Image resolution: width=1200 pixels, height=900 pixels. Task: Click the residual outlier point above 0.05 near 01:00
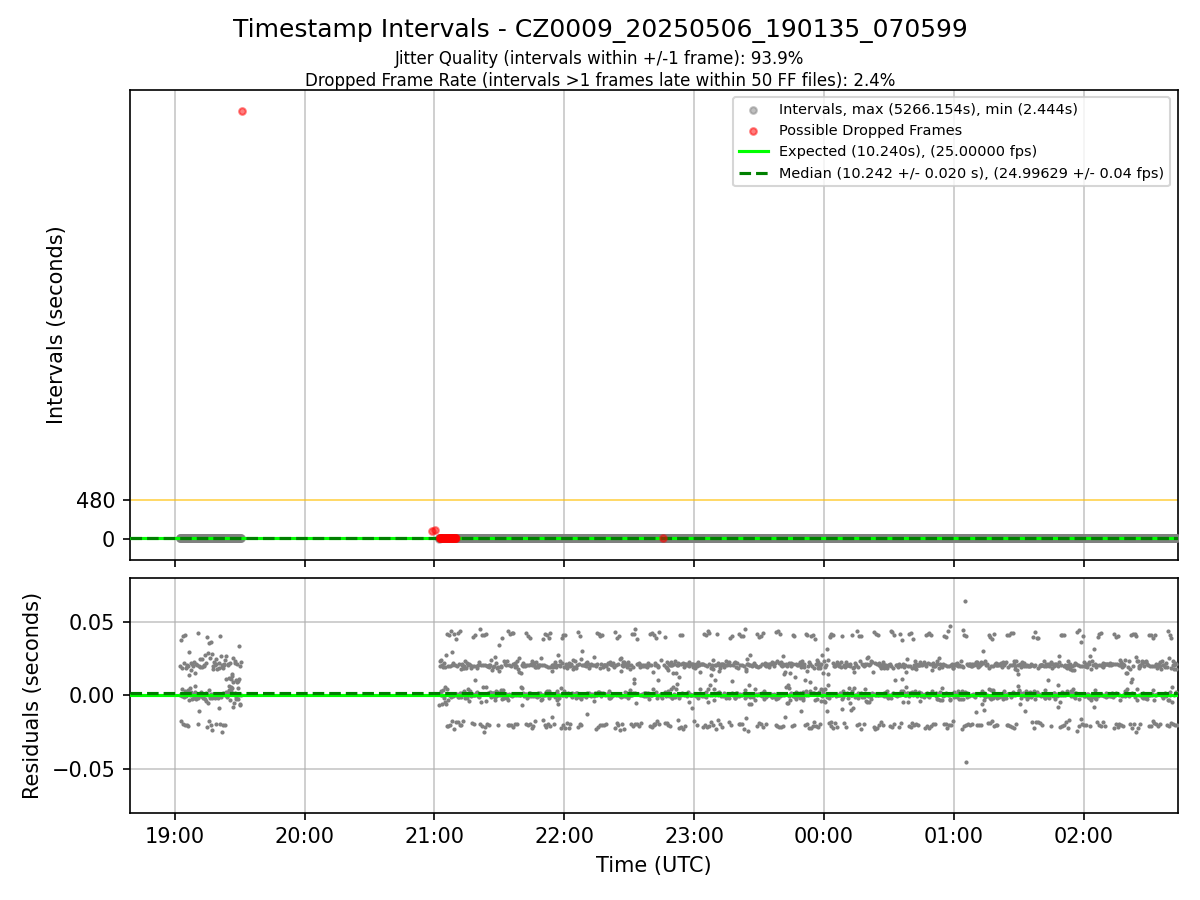pos(965,601)
